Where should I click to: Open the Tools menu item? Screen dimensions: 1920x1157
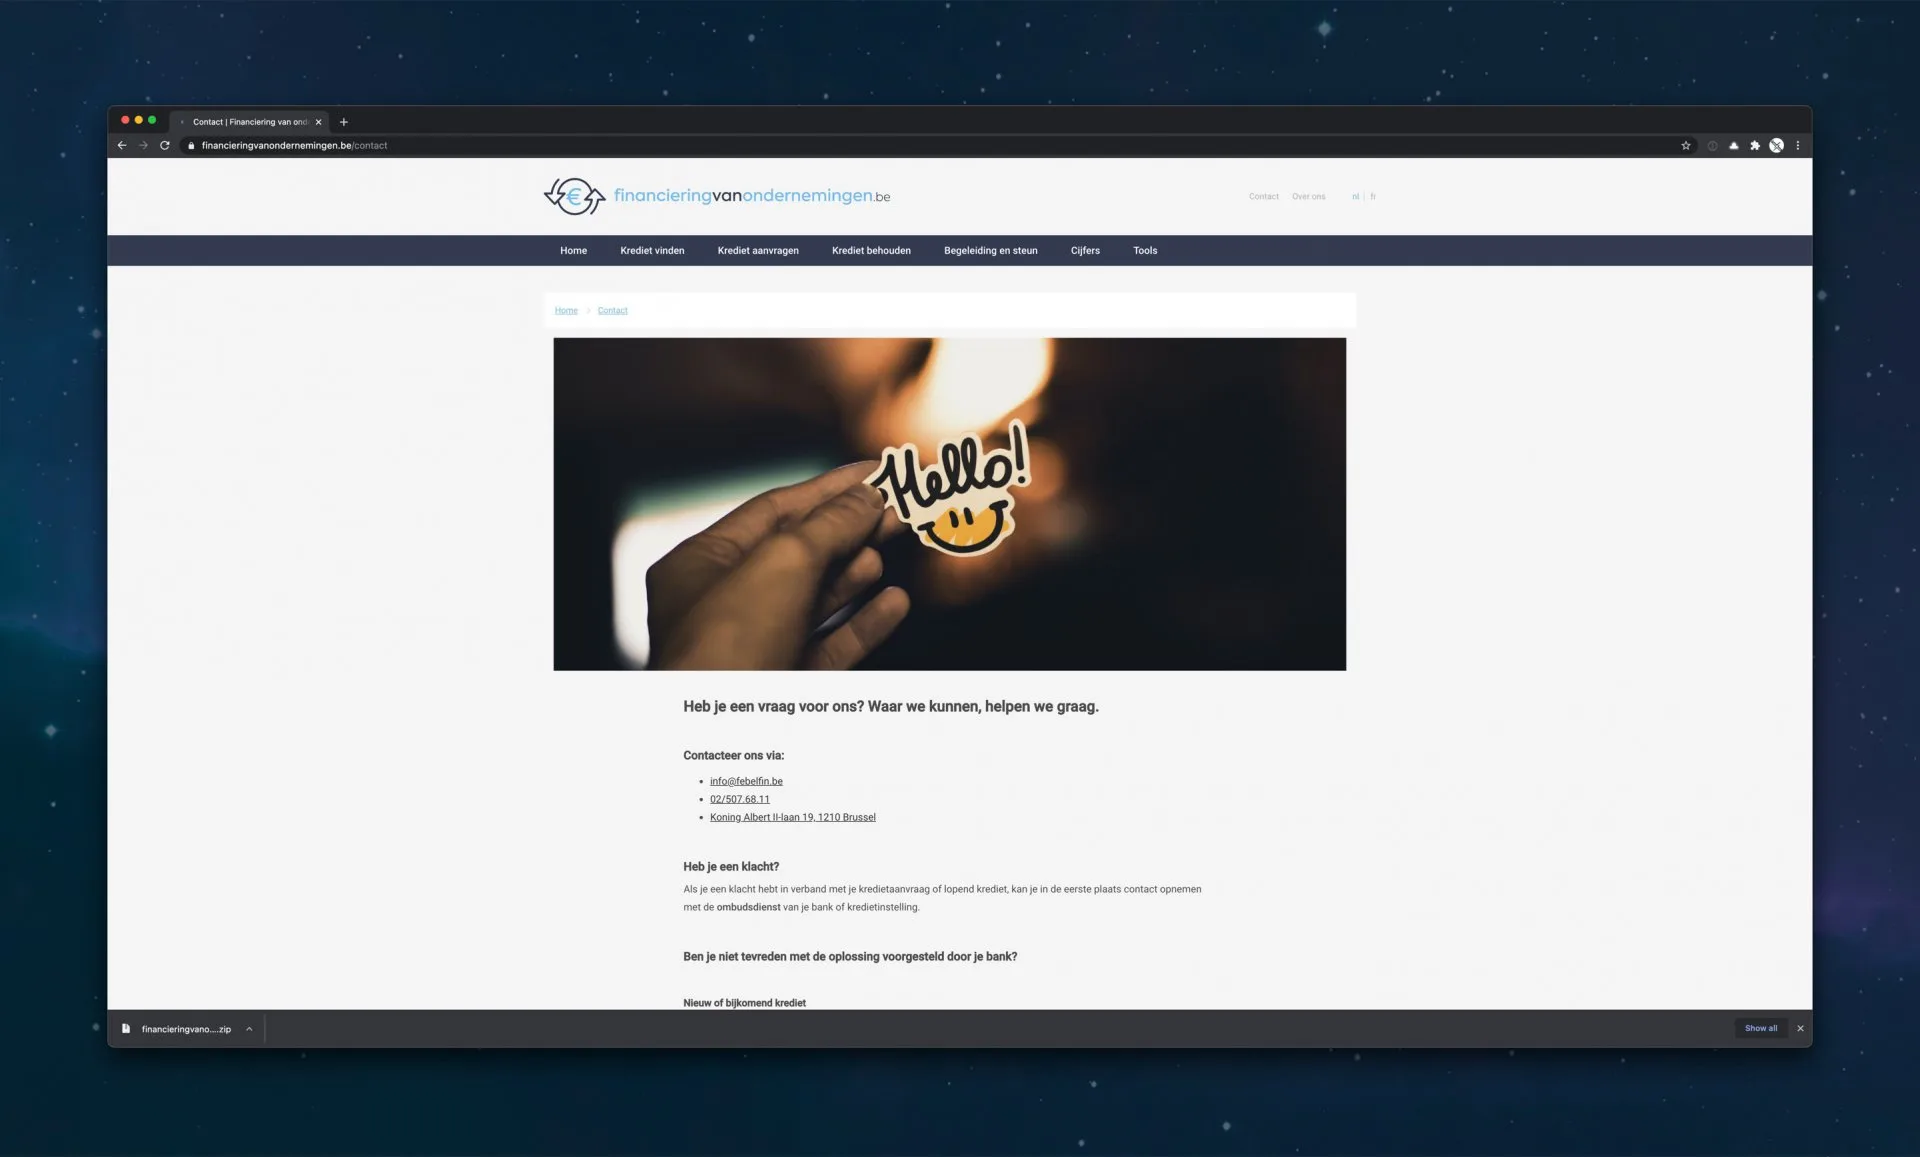point(1145,251)
